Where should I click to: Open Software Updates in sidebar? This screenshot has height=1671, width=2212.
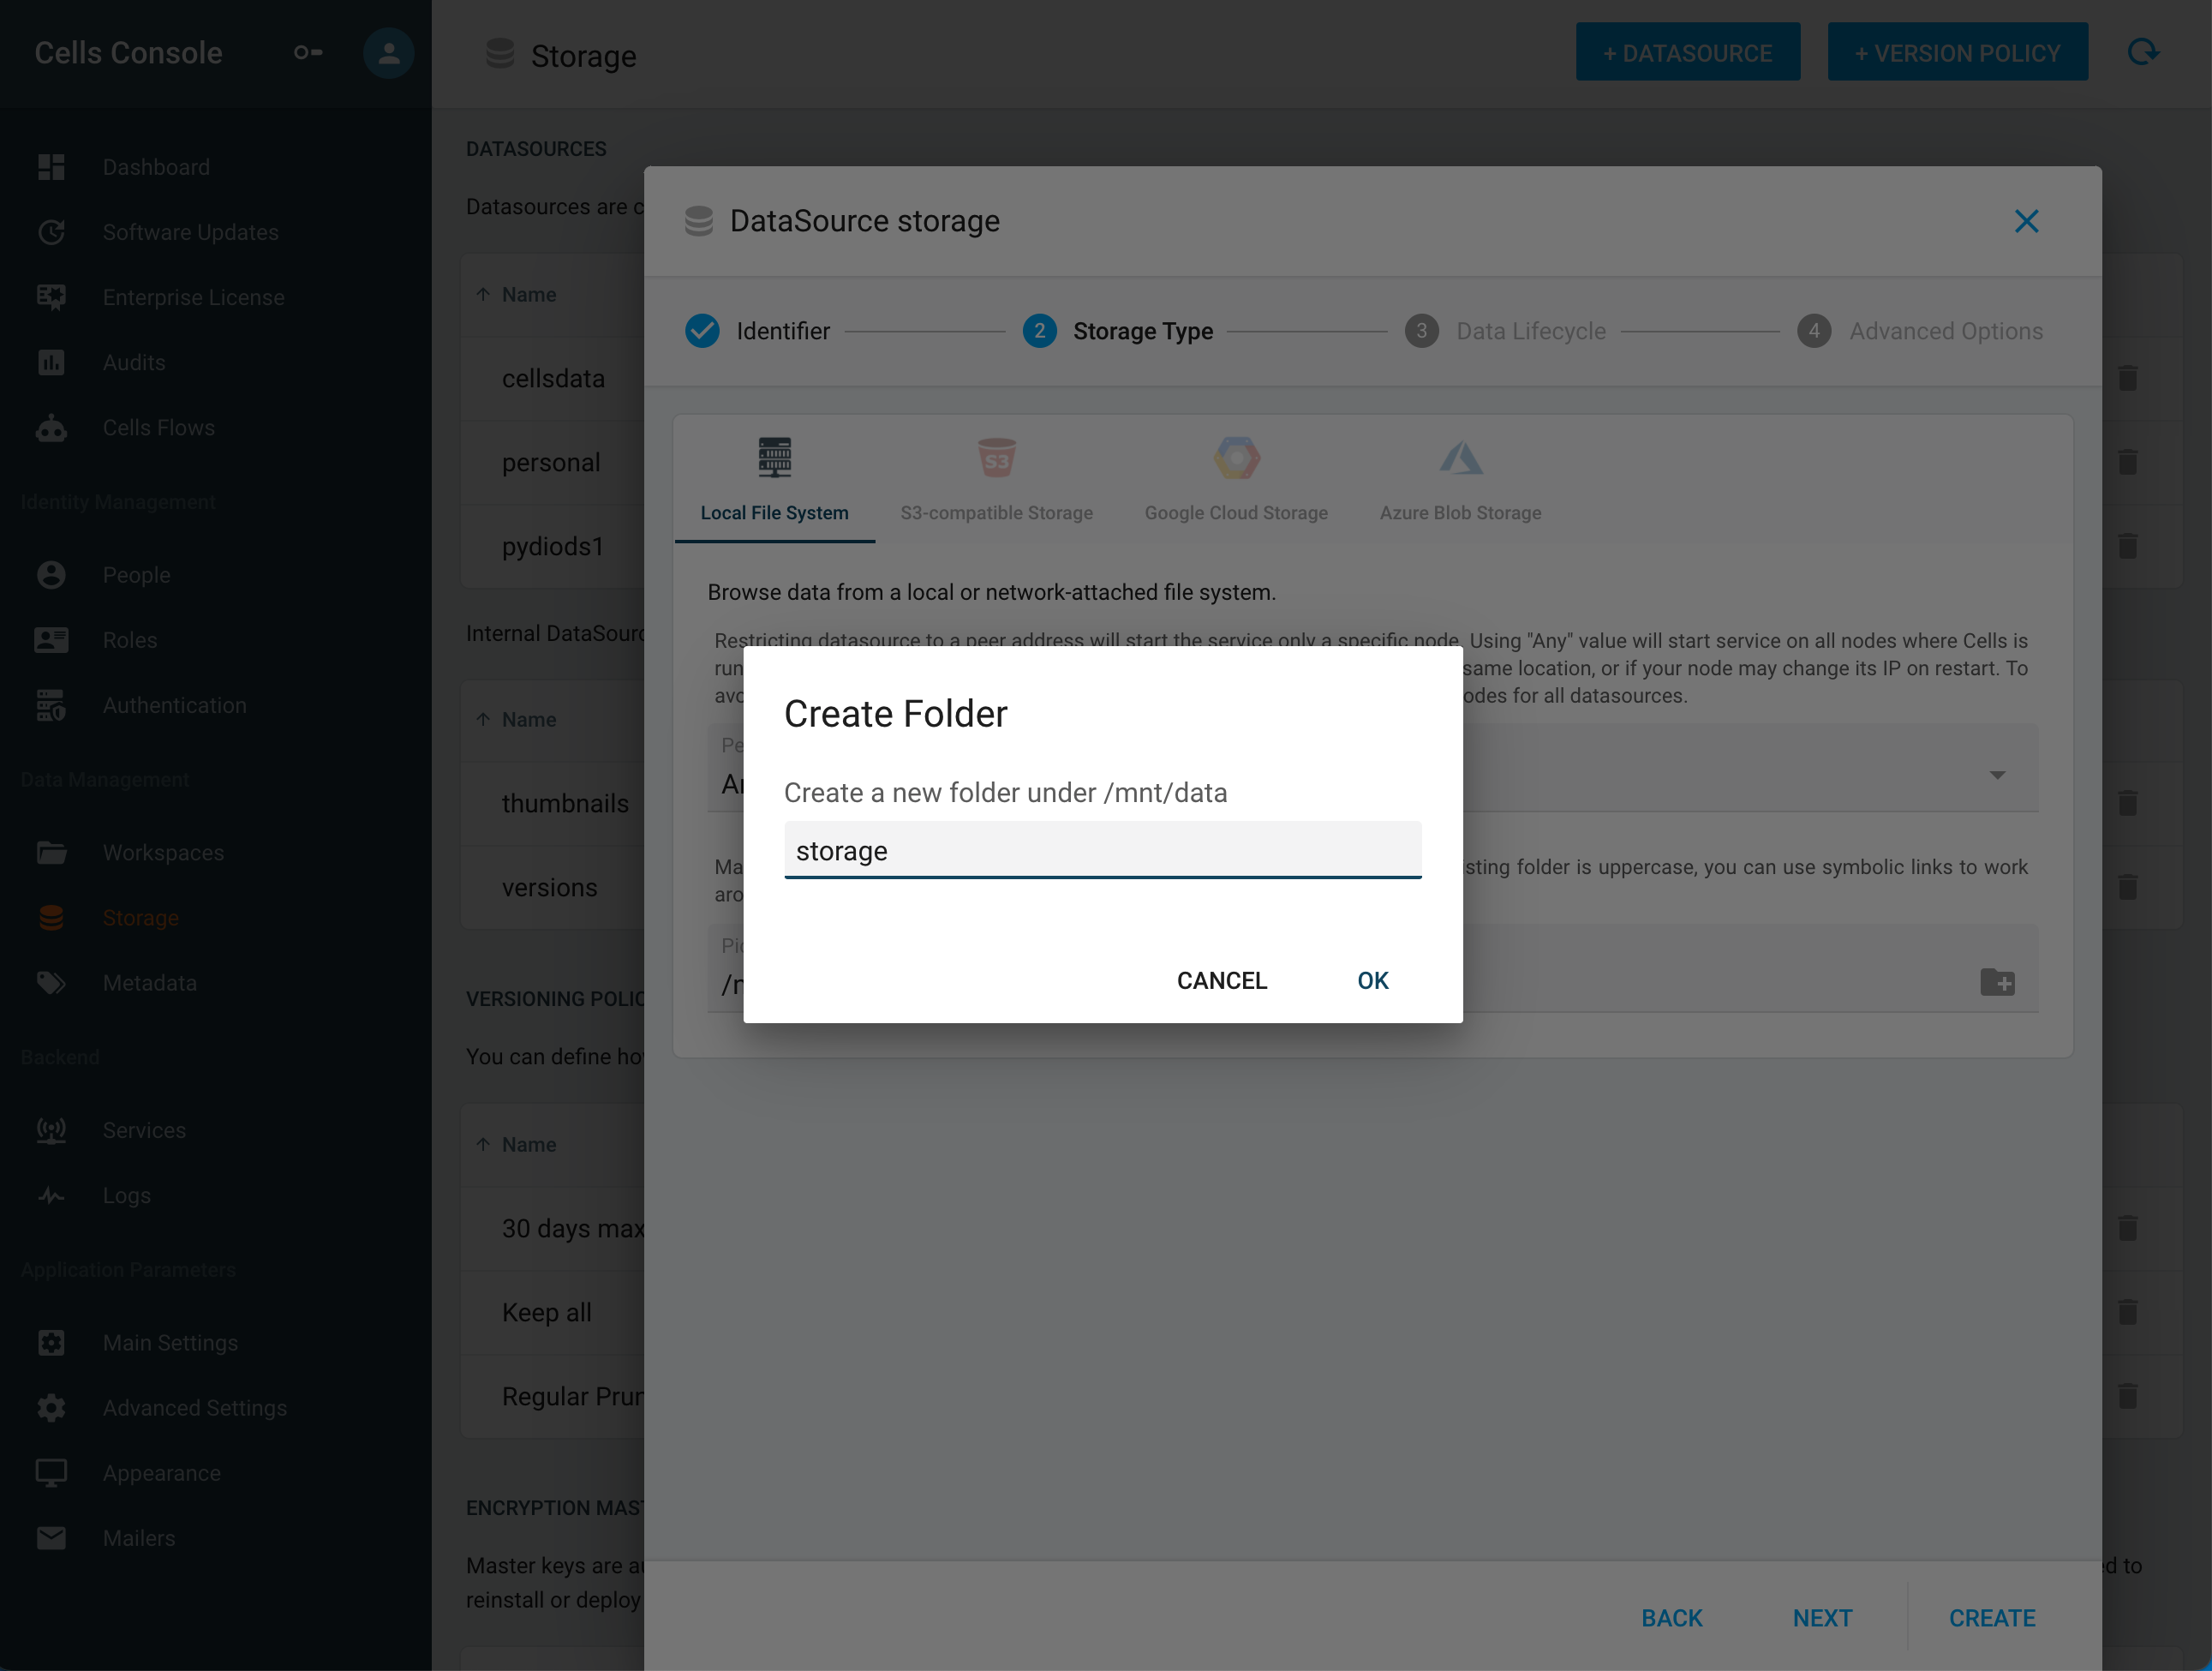coord(190,232)
